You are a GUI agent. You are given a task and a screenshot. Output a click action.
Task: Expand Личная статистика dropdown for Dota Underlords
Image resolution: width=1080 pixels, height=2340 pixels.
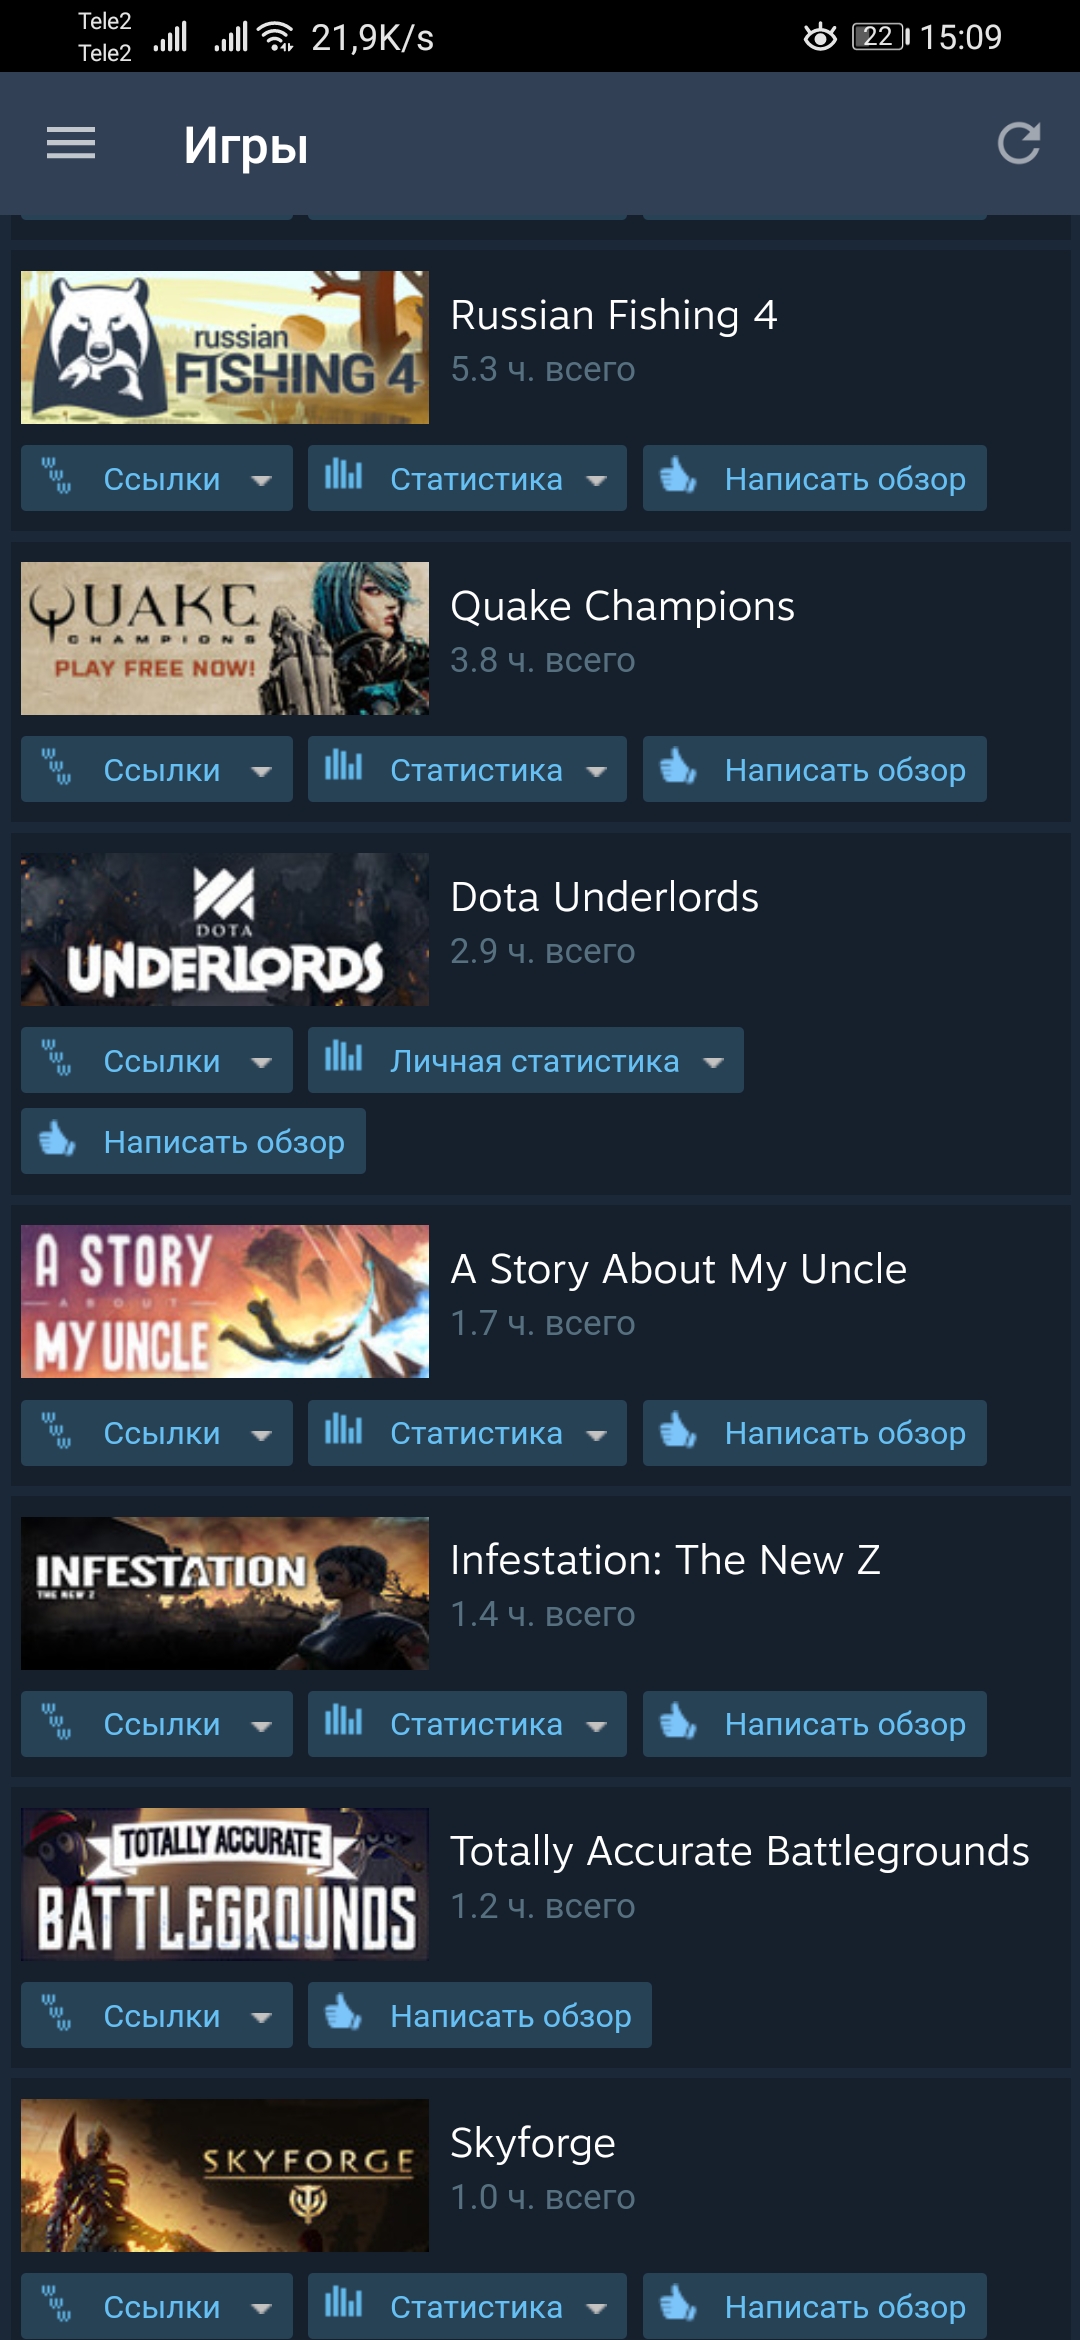pos(713,1062)
